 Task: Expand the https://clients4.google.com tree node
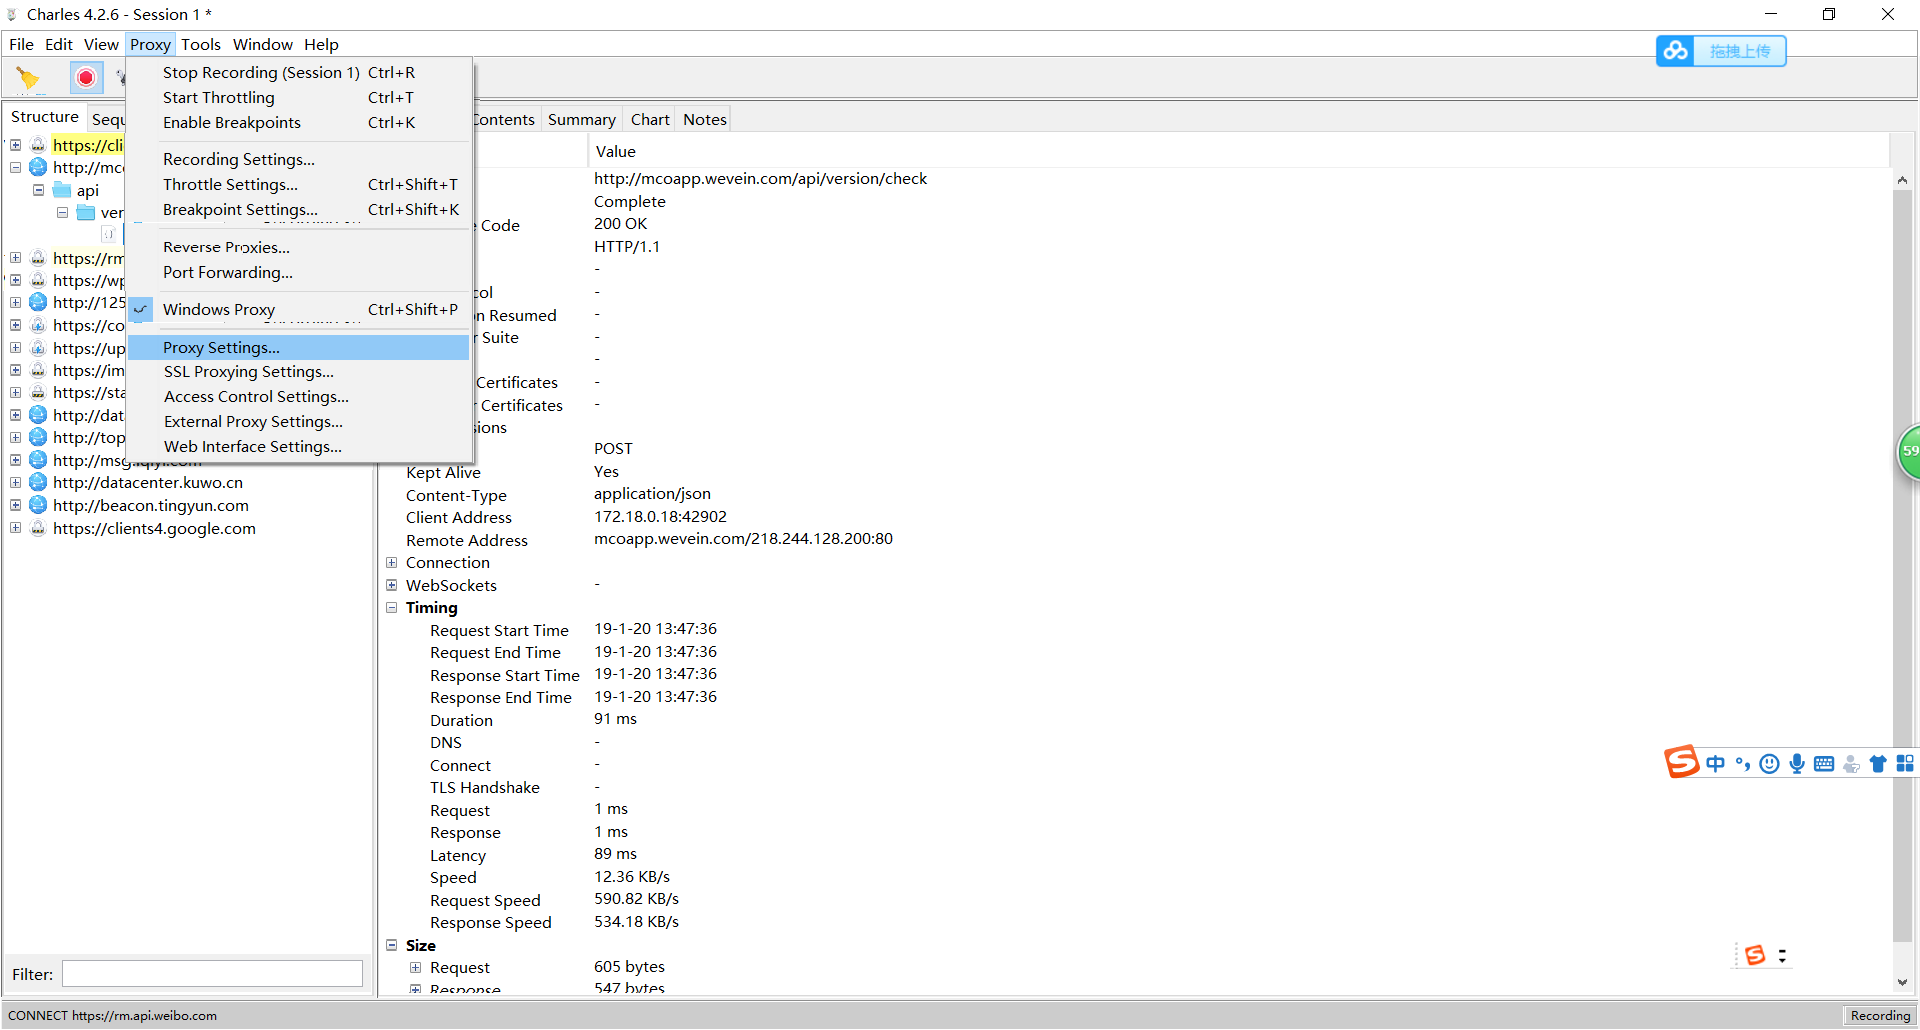[x=16, y=528]
